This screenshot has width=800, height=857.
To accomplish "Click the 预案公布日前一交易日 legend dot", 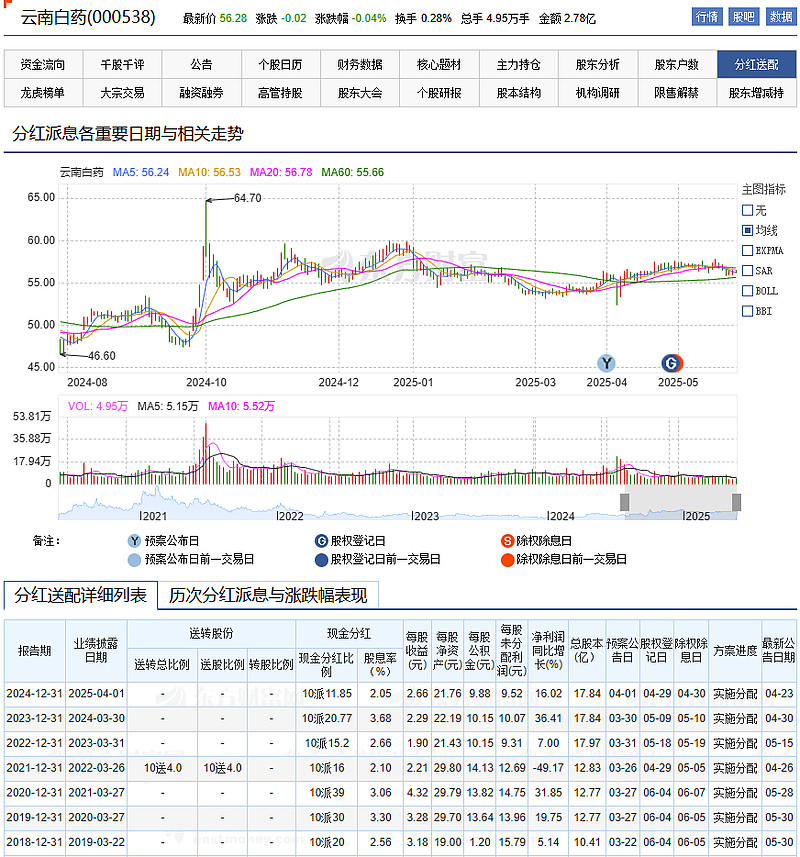I will (133, 559).
